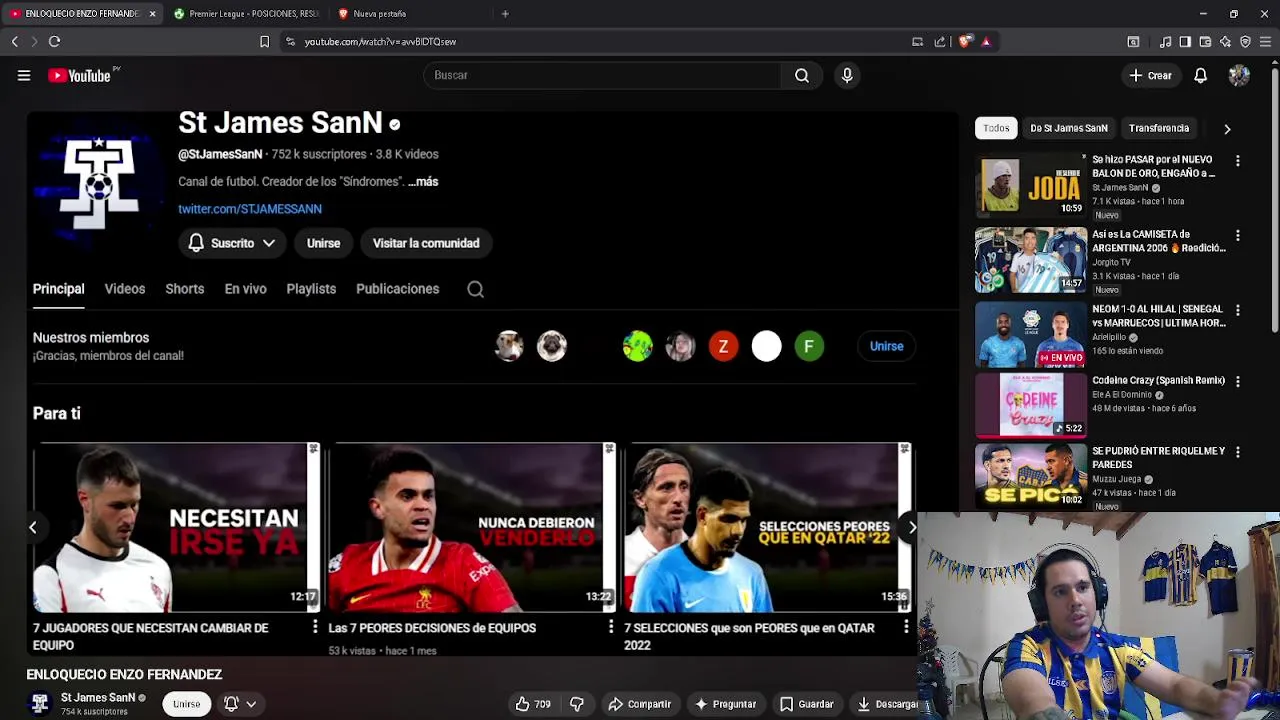Switch to the Videos tab
The width and height of the screenshot is (1280, 720).
(x=125, y=289)
